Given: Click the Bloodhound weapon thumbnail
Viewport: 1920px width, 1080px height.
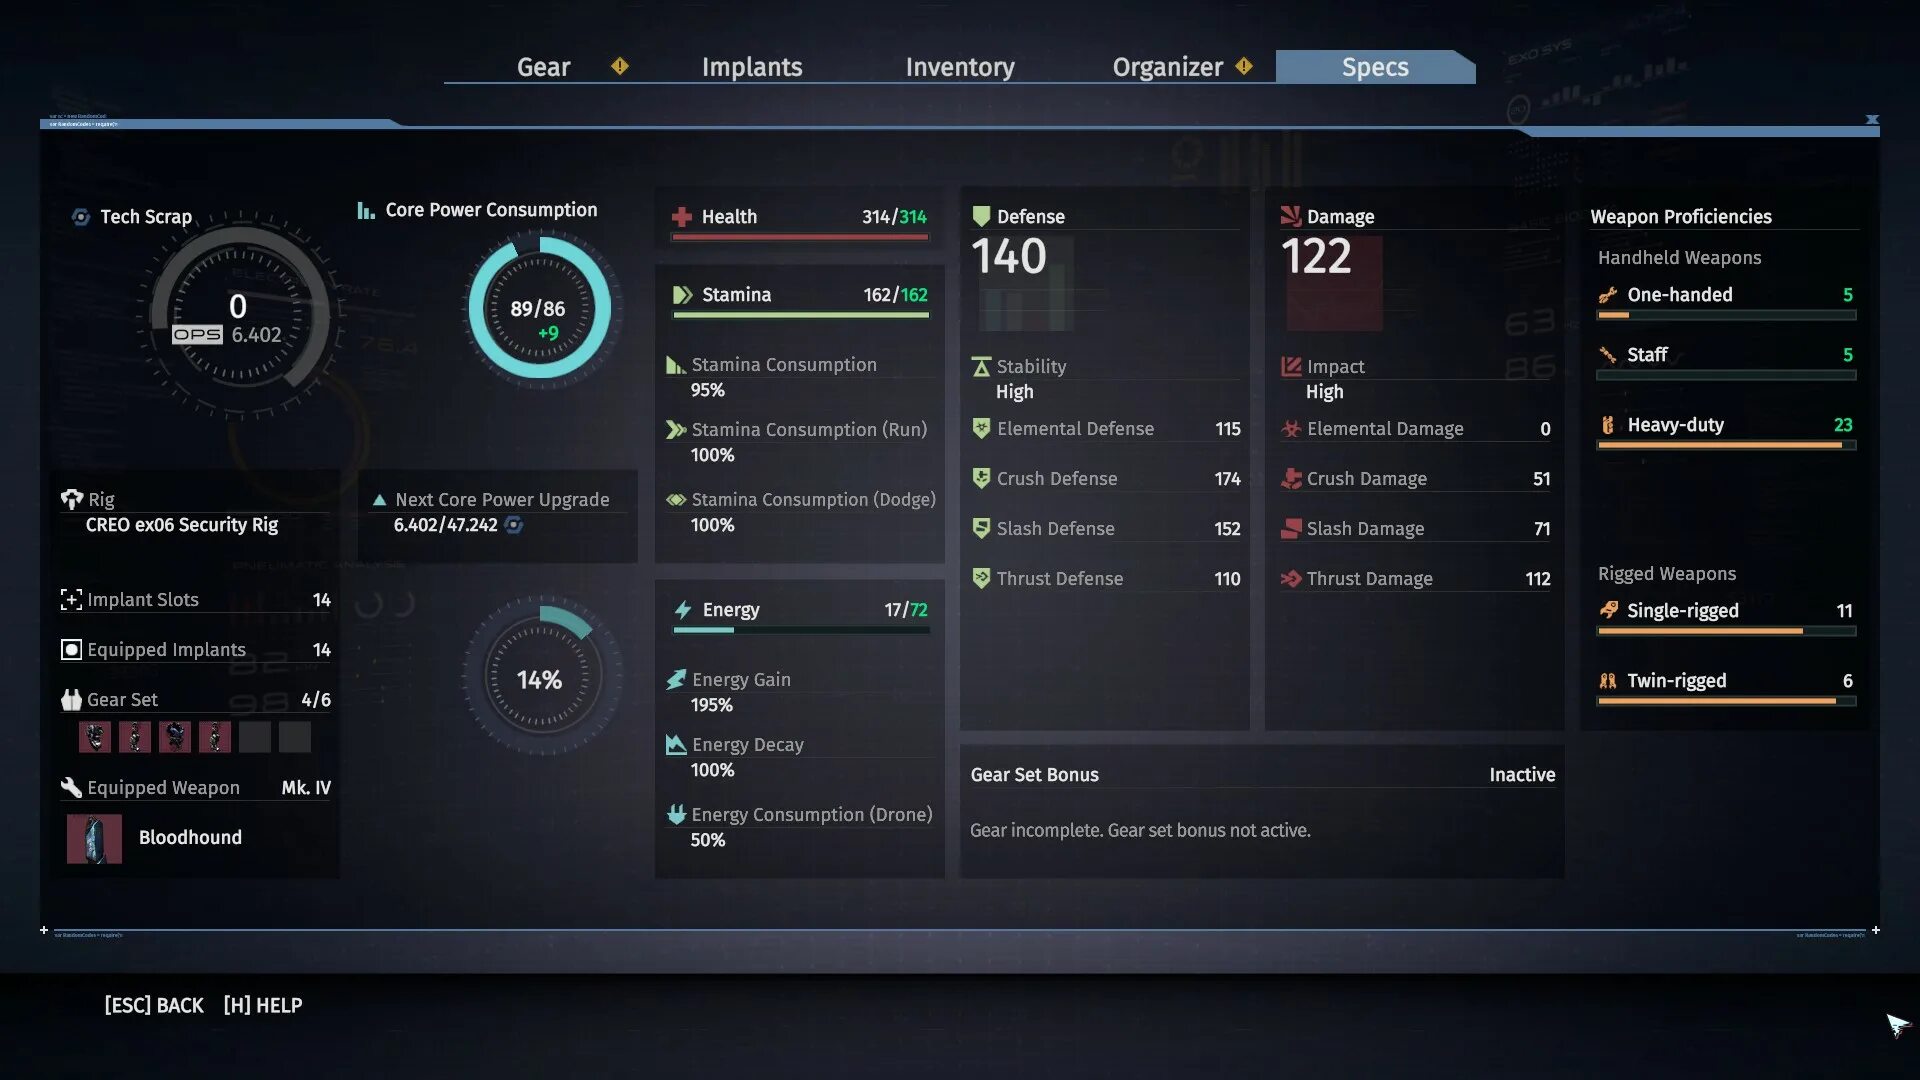Looking at the screenshot, I should click(x=92, y=837).
